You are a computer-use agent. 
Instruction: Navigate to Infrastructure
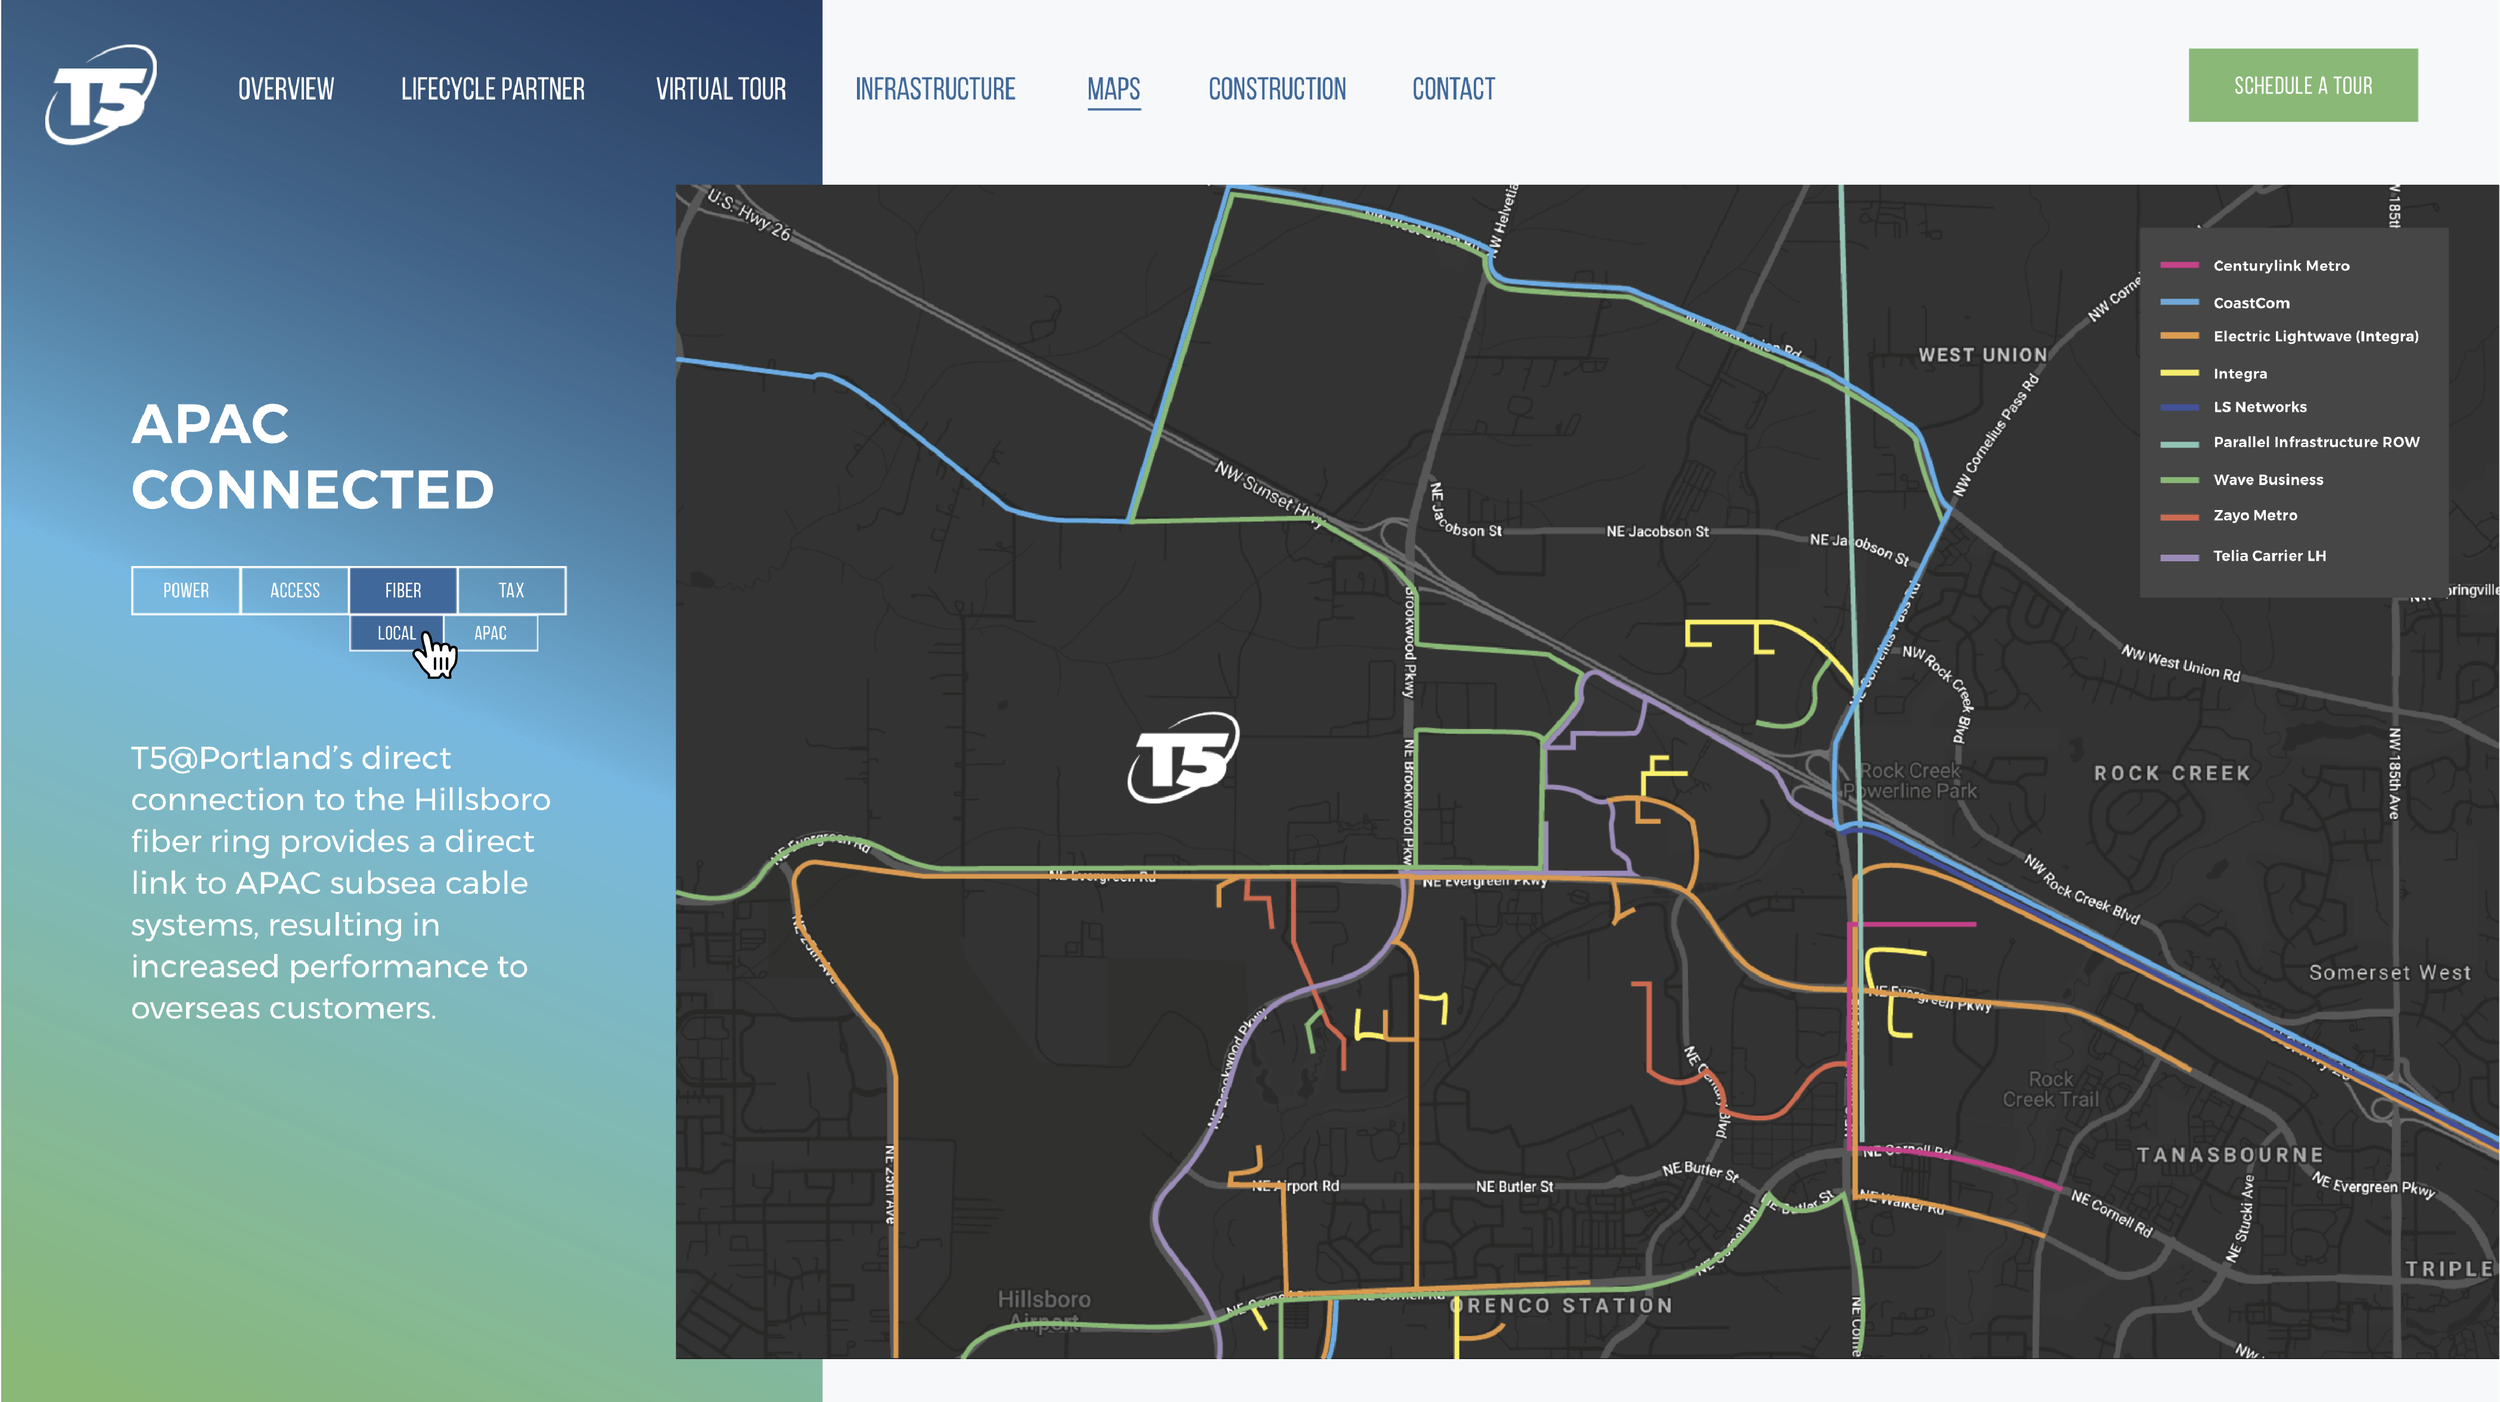coord(935,89)
